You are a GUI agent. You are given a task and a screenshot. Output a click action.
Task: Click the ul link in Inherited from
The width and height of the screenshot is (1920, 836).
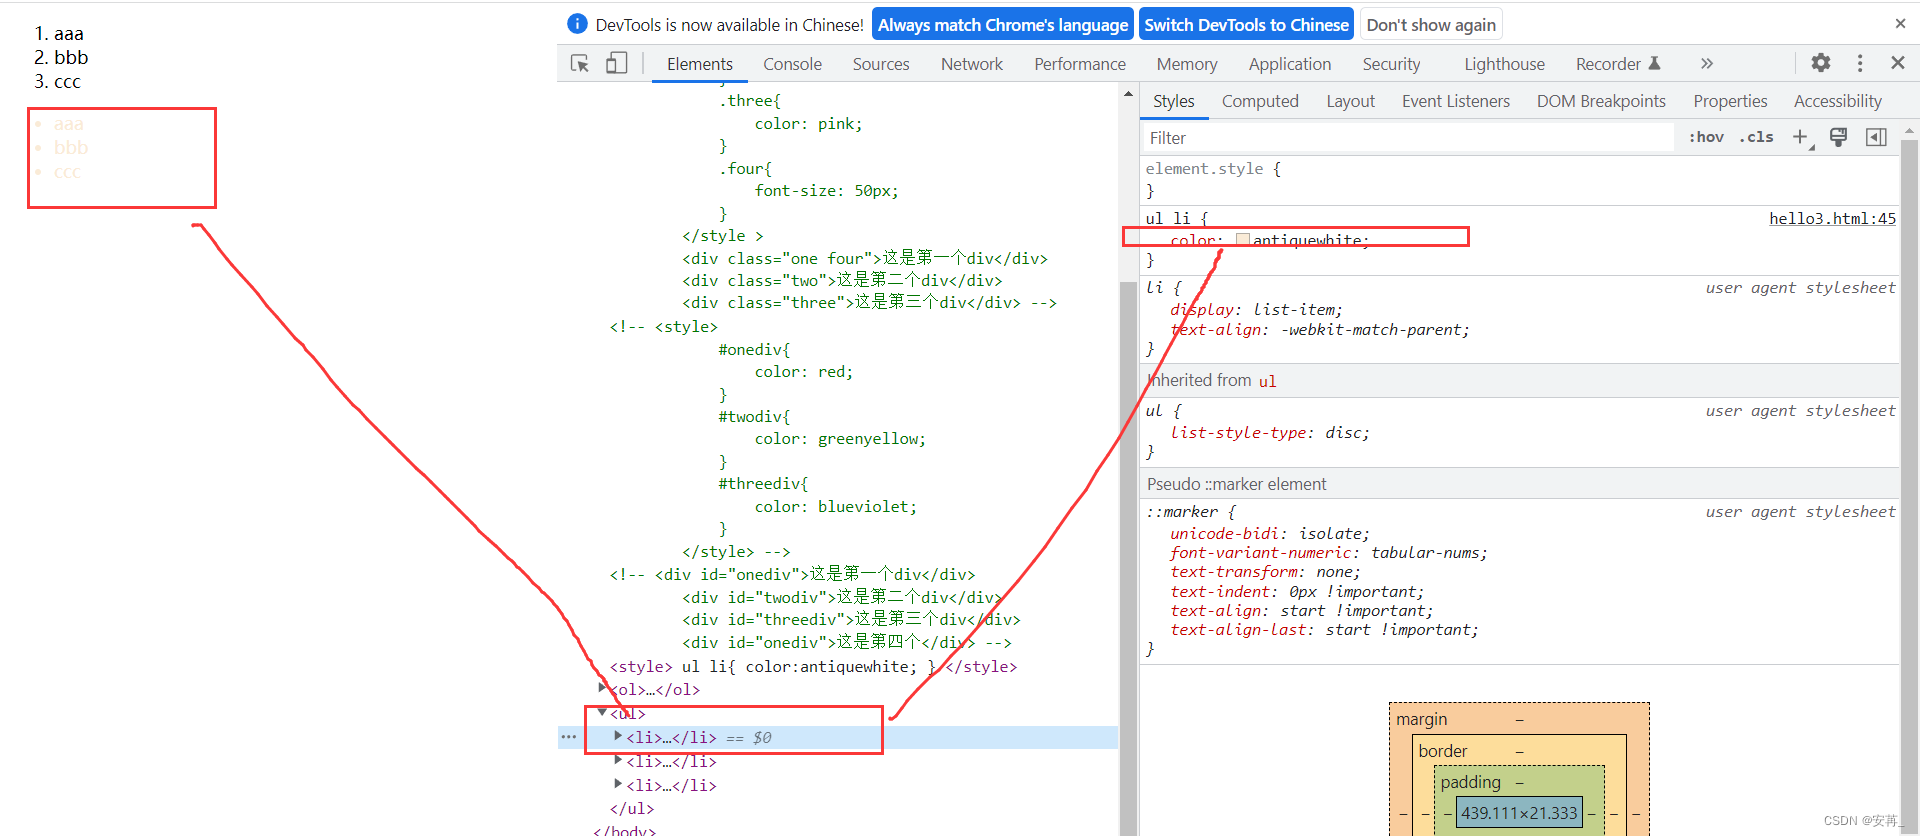click(1267, 381)
